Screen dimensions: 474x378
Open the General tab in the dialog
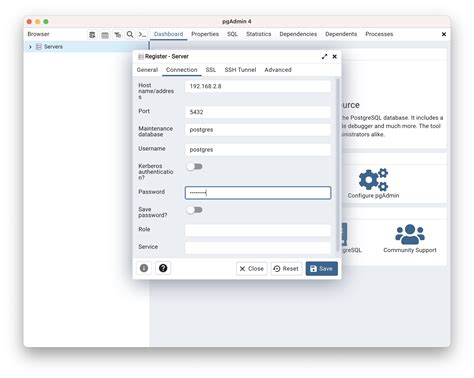tap(147, 70)
